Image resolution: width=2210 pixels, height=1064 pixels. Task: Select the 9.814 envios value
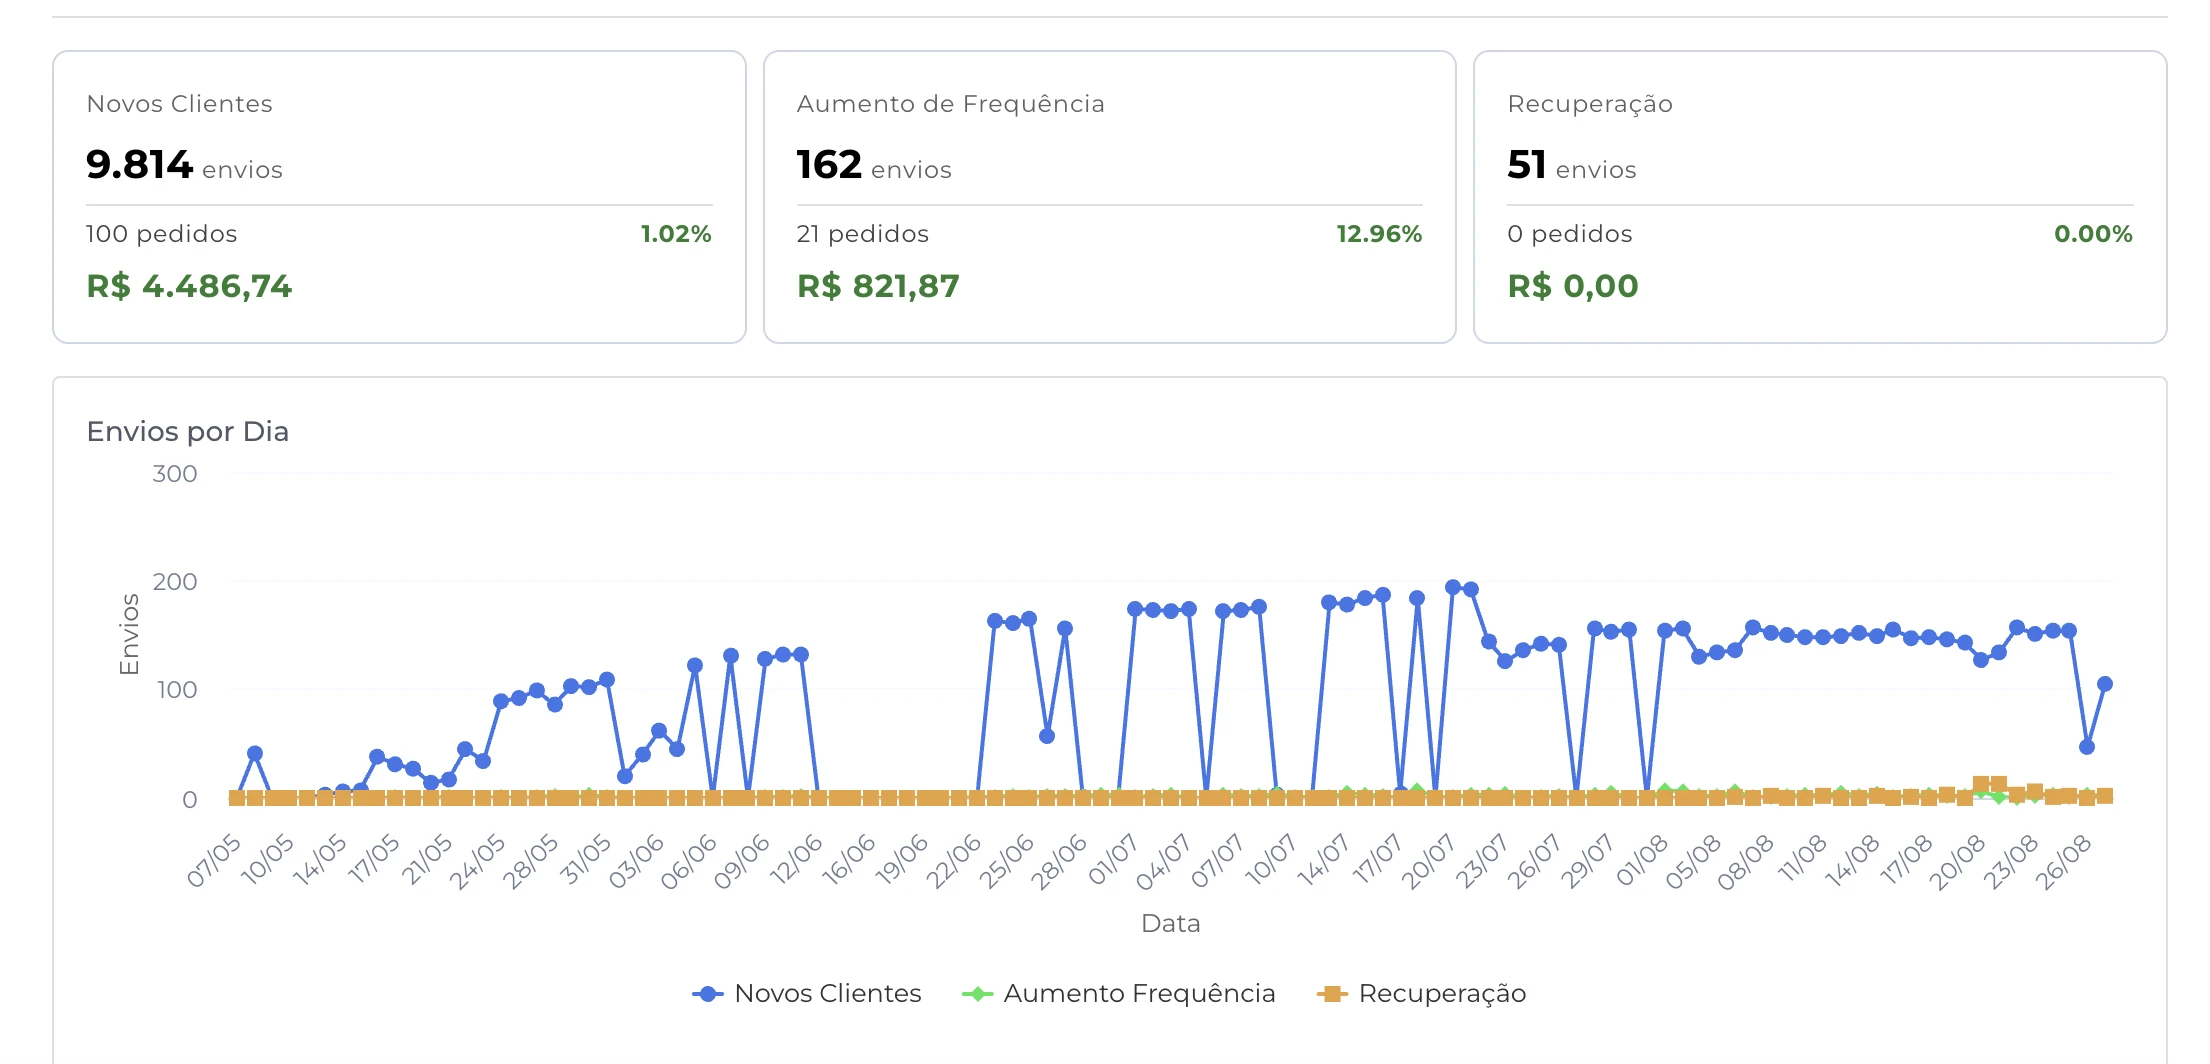coord(184,165)
